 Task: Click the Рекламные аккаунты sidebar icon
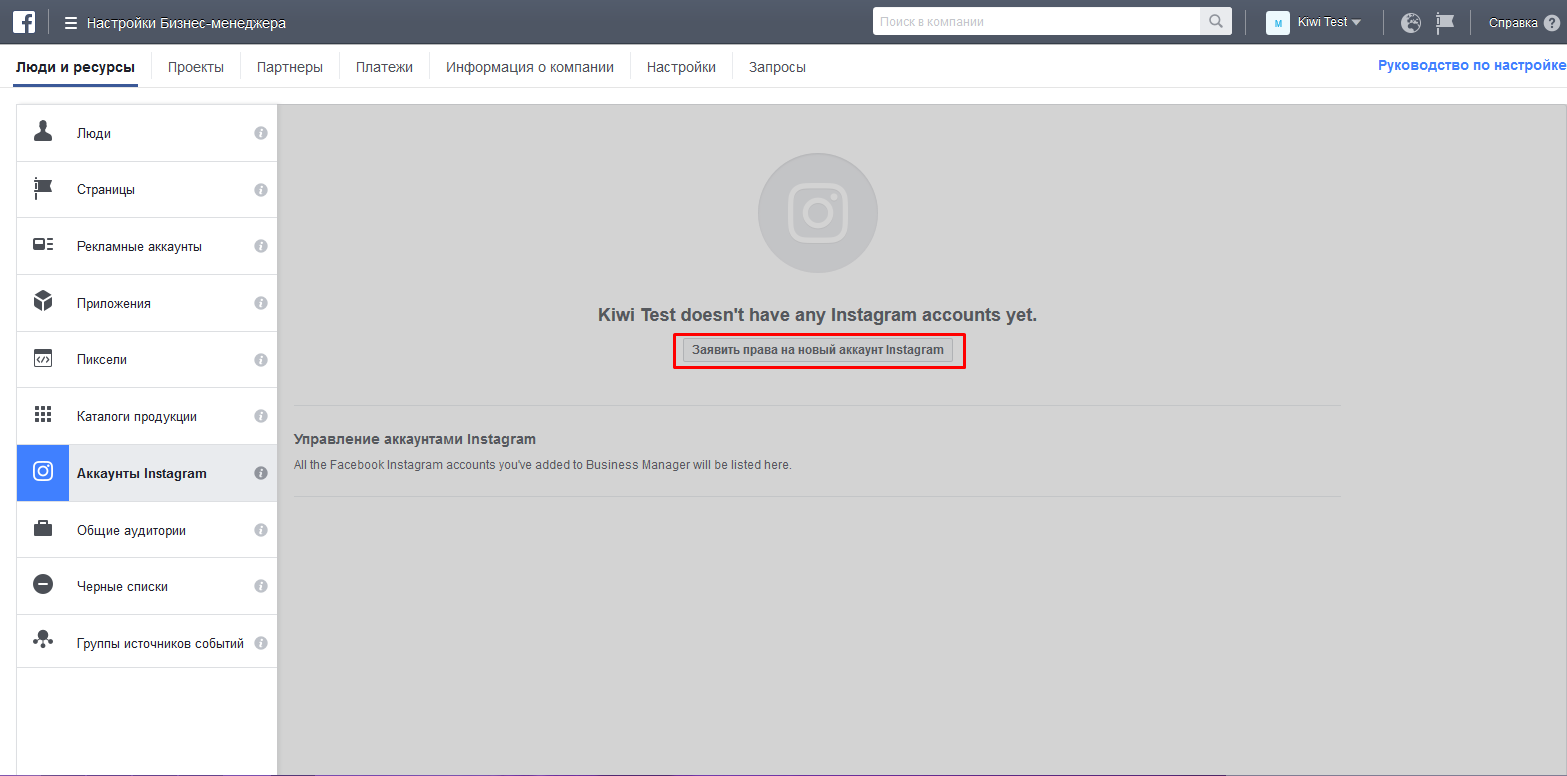(x=43, y=245)
